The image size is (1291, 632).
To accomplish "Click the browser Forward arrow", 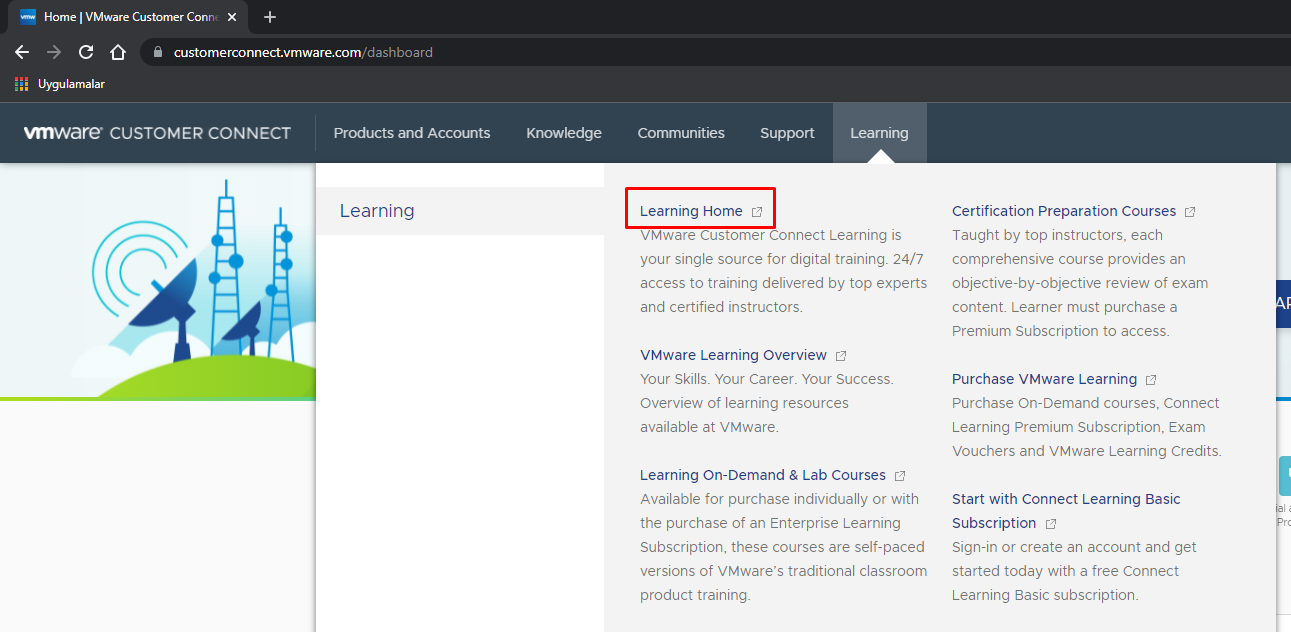I will click(54, 52).
